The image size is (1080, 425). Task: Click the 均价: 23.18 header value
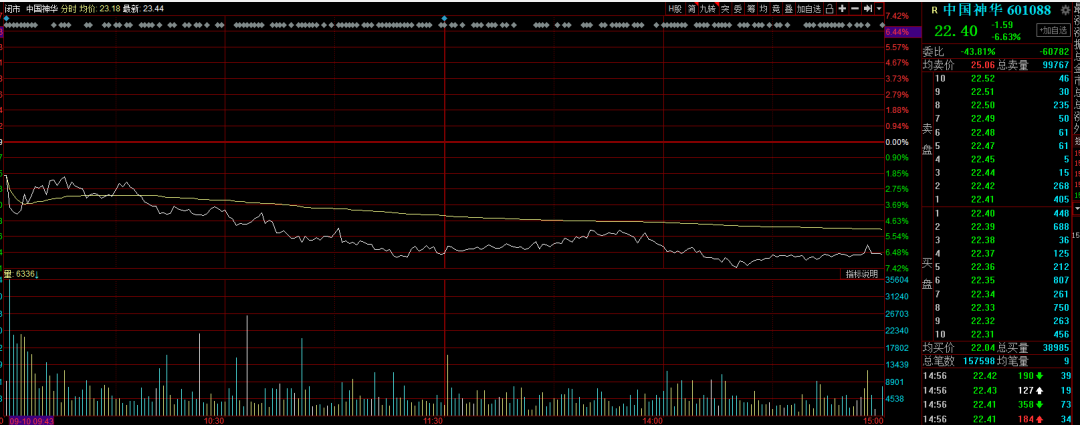point(100,9)
